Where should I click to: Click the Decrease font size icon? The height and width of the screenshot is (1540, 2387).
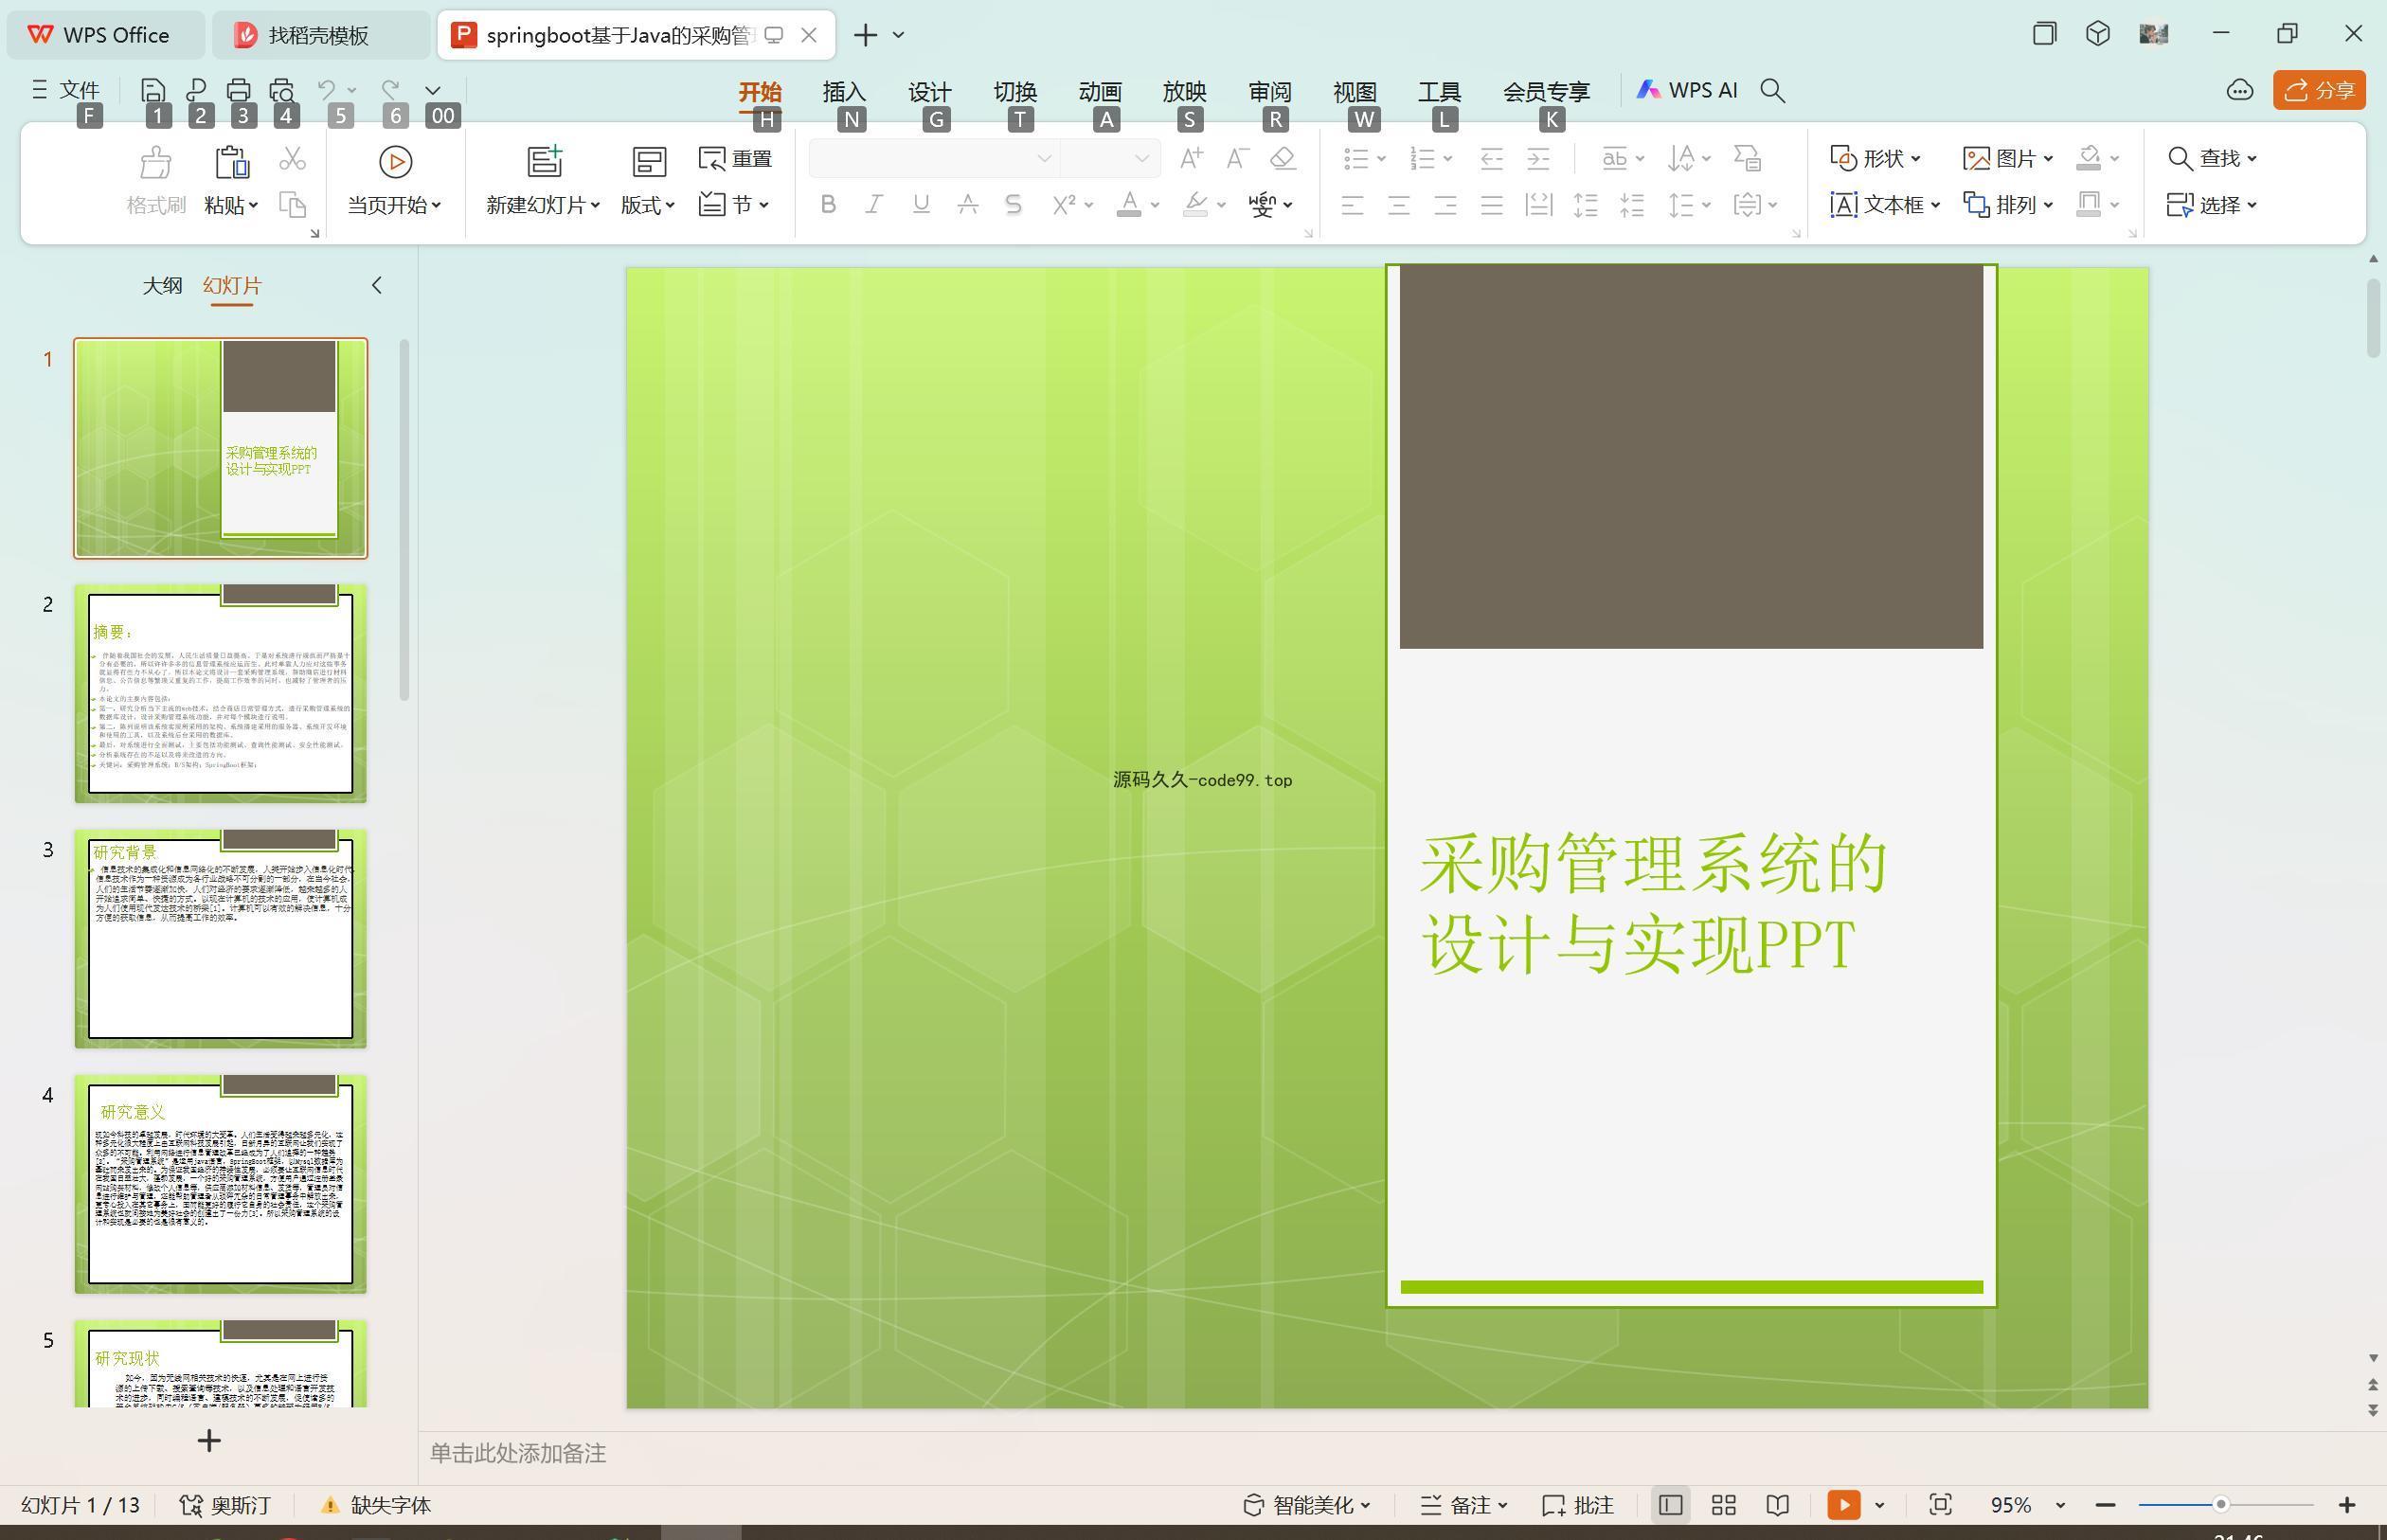pos(1237,158)
